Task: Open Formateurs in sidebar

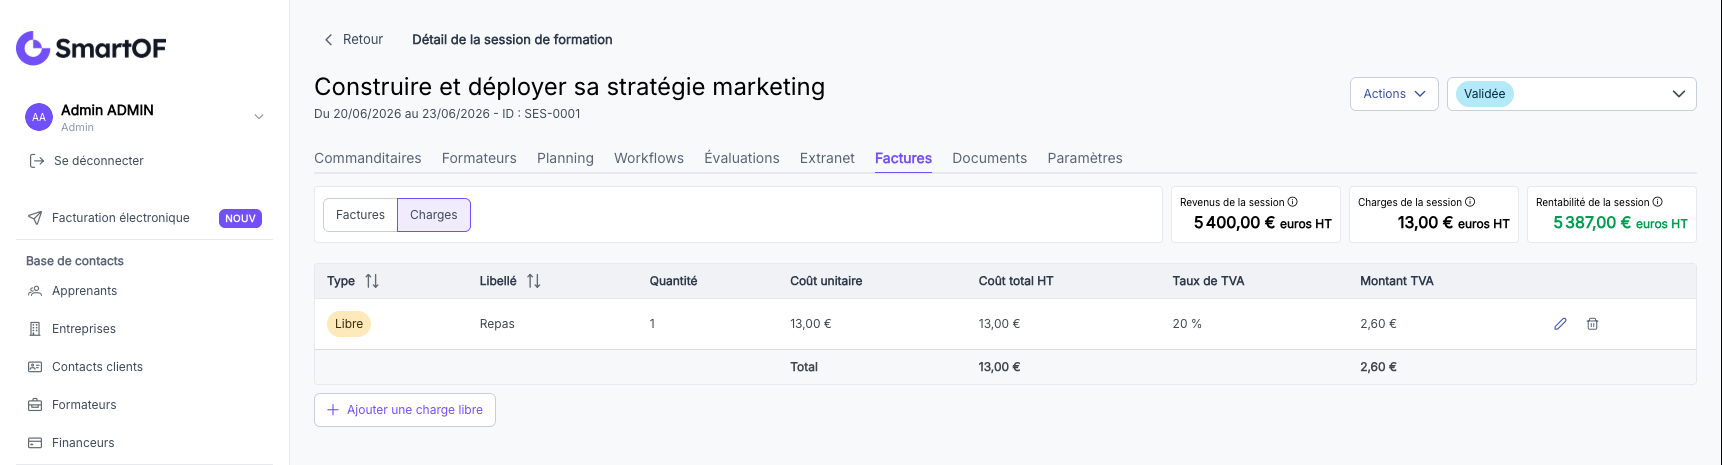Action: click(84, 405)
